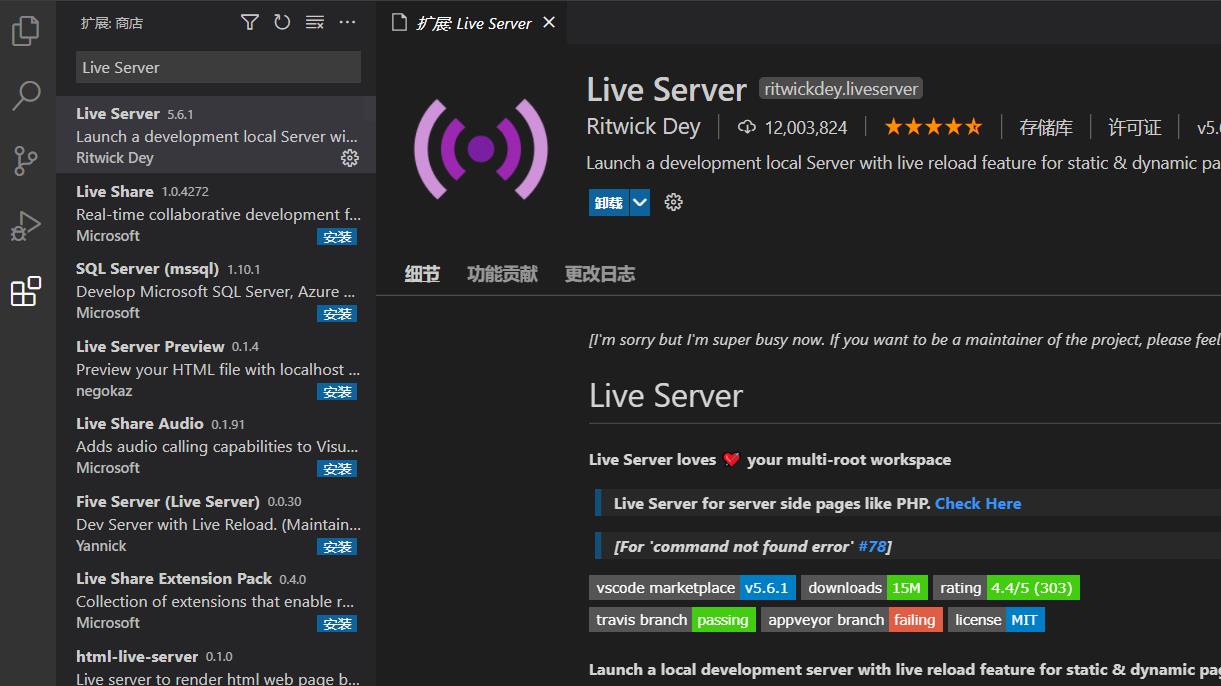
Task: Select the Live Share 1.0.4272 list entry
Action: (x=216, y=213)
